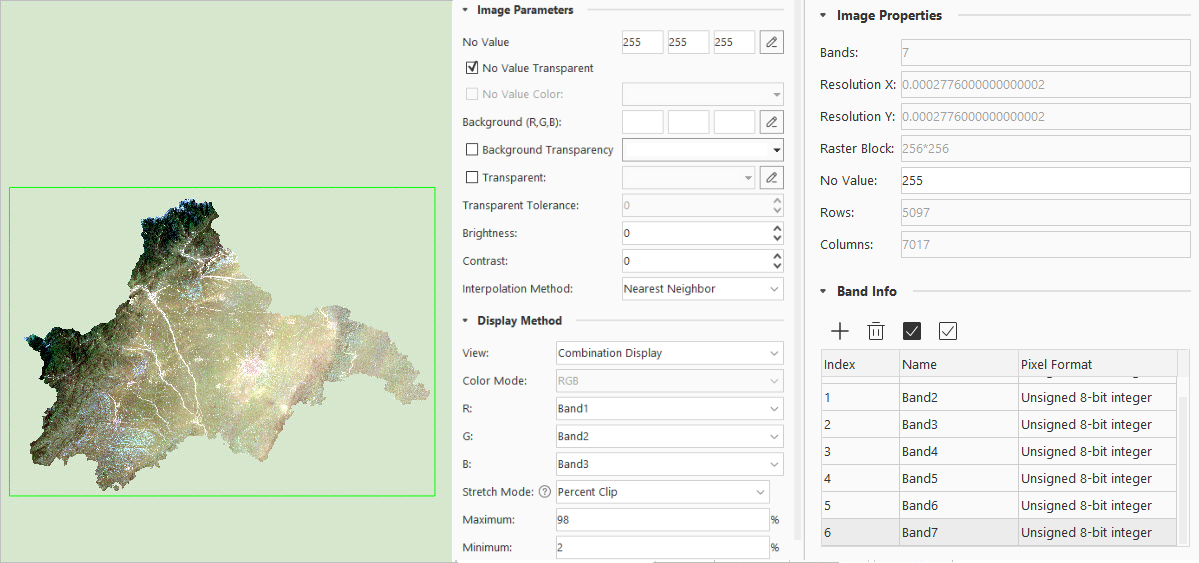Enable the Background Transparency checkbox
This screenshot has width=1199, height=563.
pos(472,150)
